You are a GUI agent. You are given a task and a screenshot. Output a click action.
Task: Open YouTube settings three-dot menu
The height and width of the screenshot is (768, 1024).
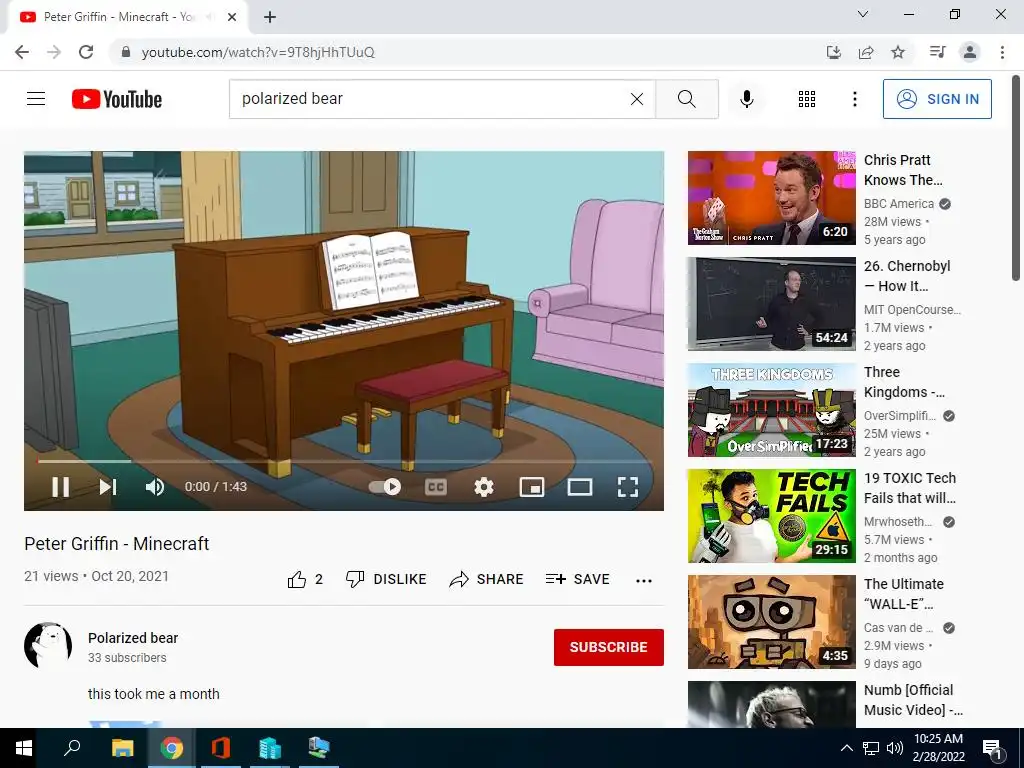click(x=854, y=99)
